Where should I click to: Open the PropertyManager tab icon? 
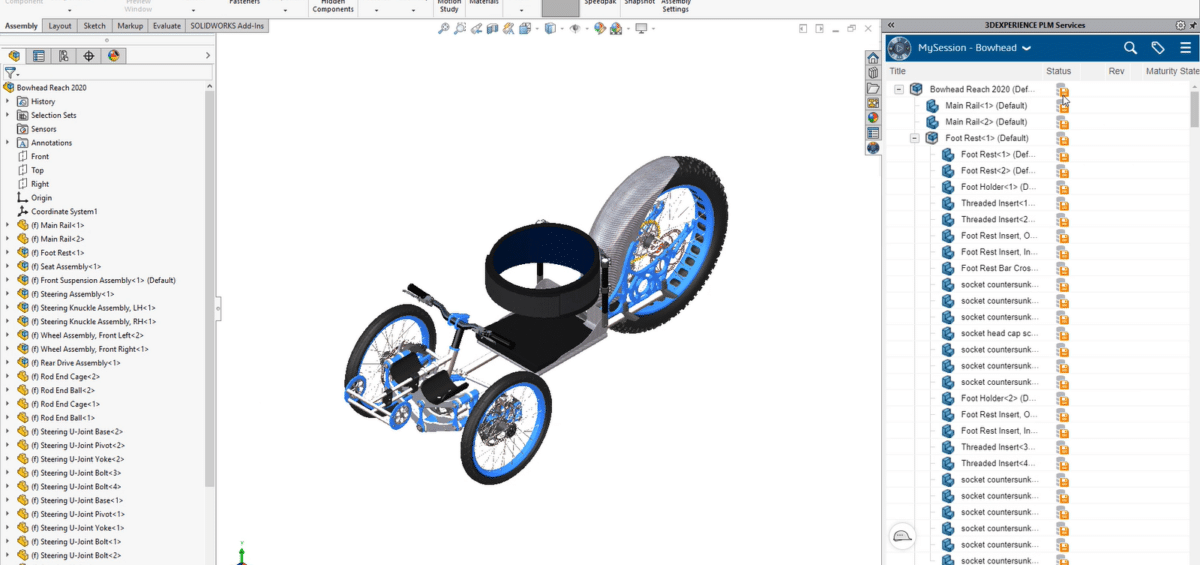[x=39, y=56]
